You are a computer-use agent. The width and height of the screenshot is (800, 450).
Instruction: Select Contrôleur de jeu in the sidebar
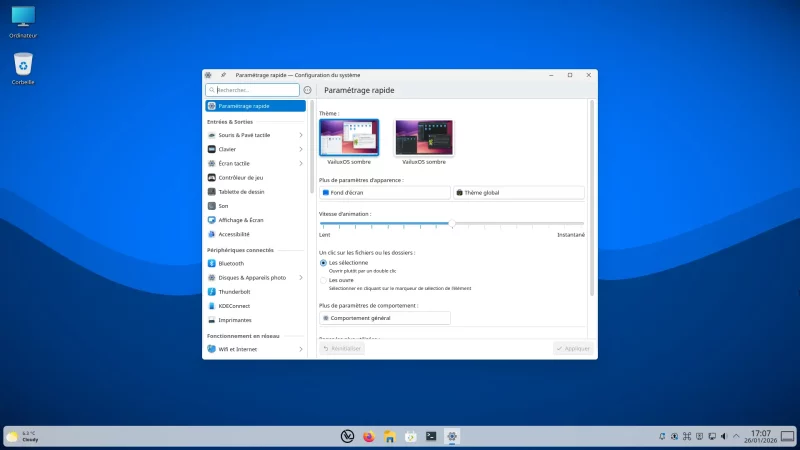(241, 177)
